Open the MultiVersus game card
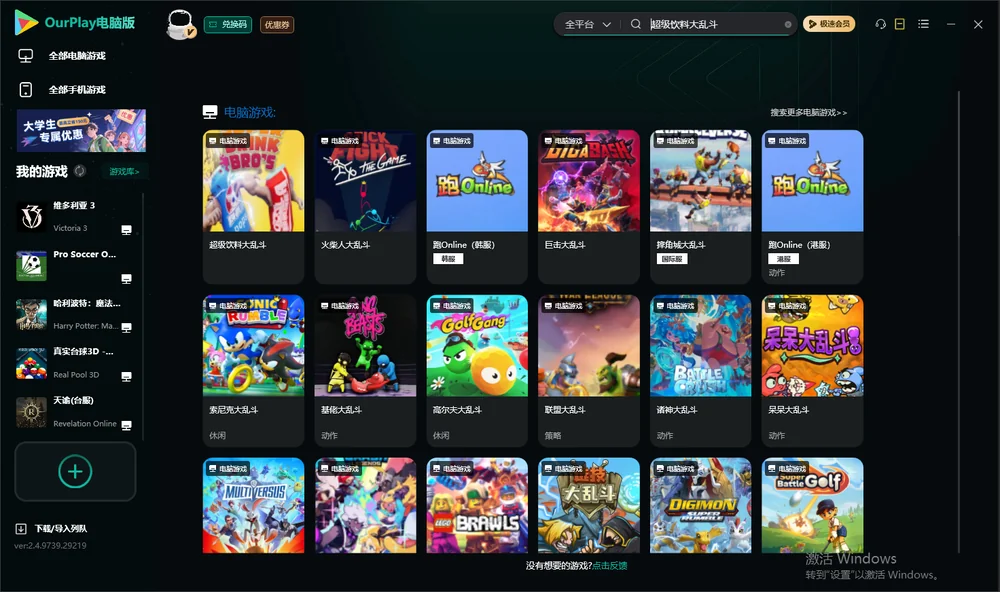 [x=253, y=505]
